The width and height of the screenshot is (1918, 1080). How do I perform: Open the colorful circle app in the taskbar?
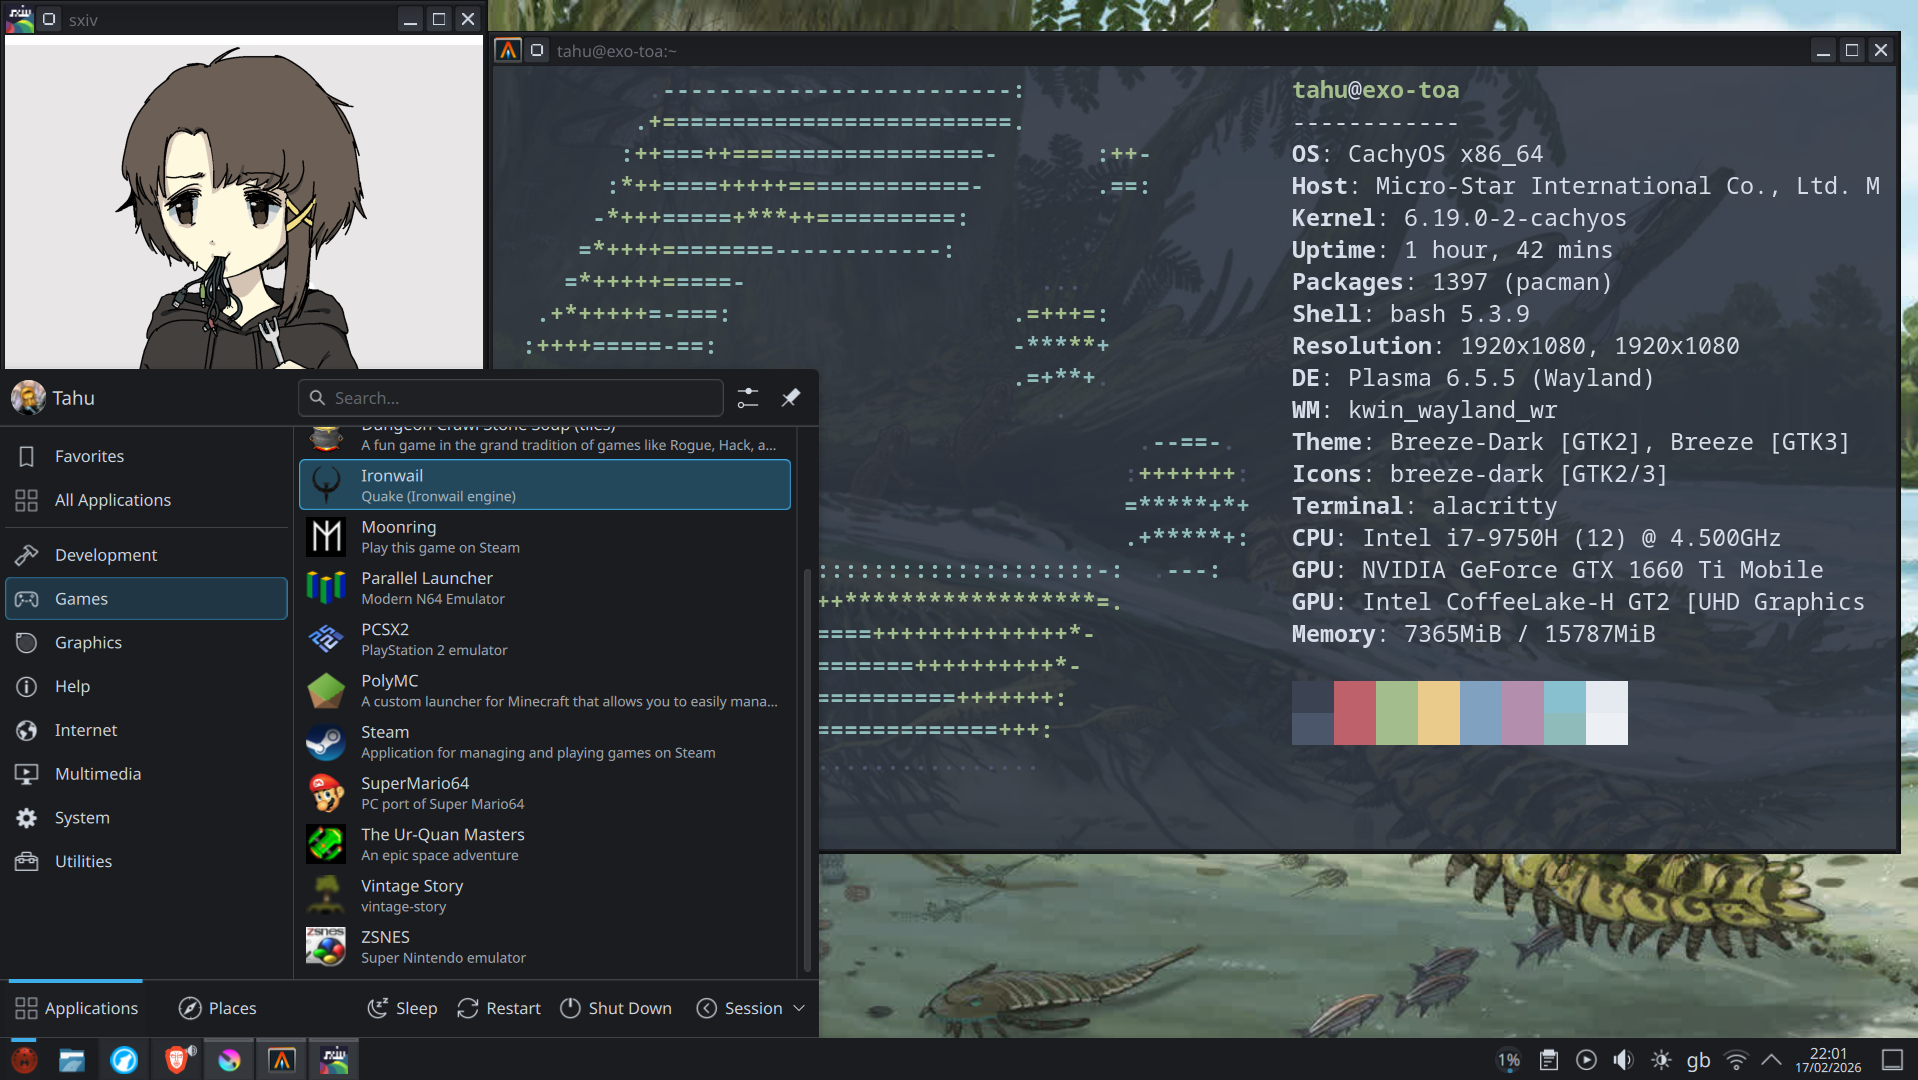pyautogui.click(x=229, y=1060)
